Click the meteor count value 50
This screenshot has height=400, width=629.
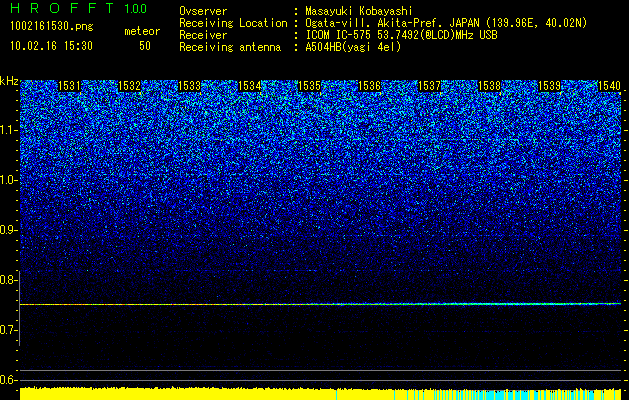click(145, 46)
